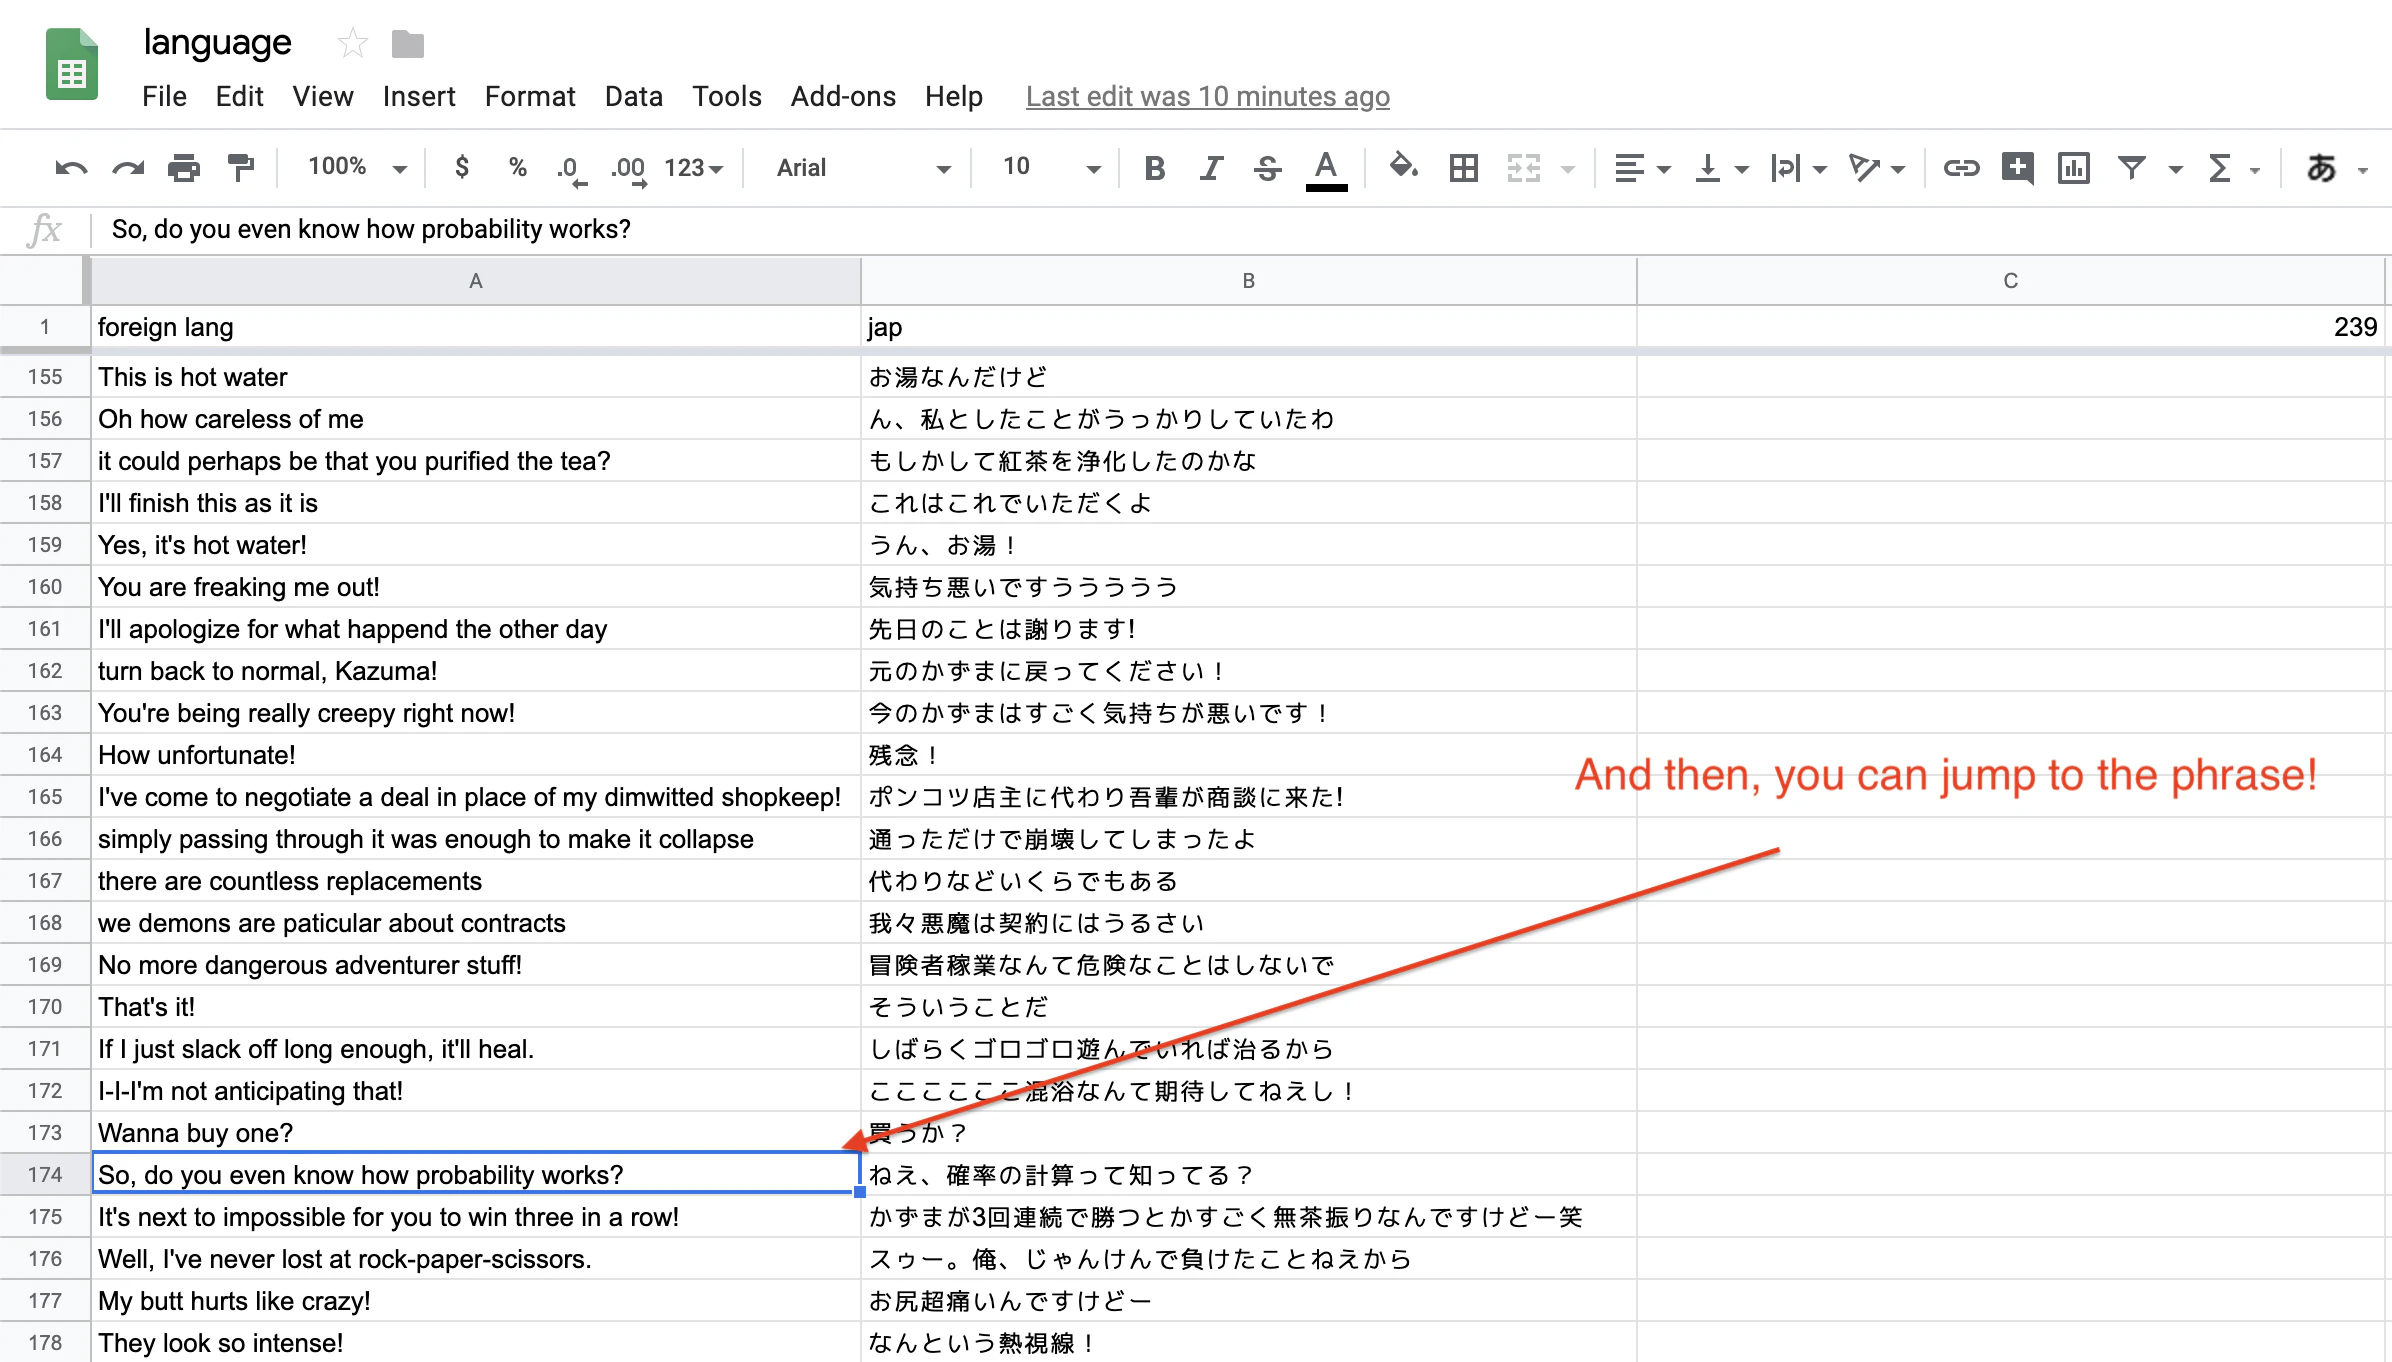2392x1362 pixels.
Task: Open the 123 number format dropdown
Action: click(694, 168)
